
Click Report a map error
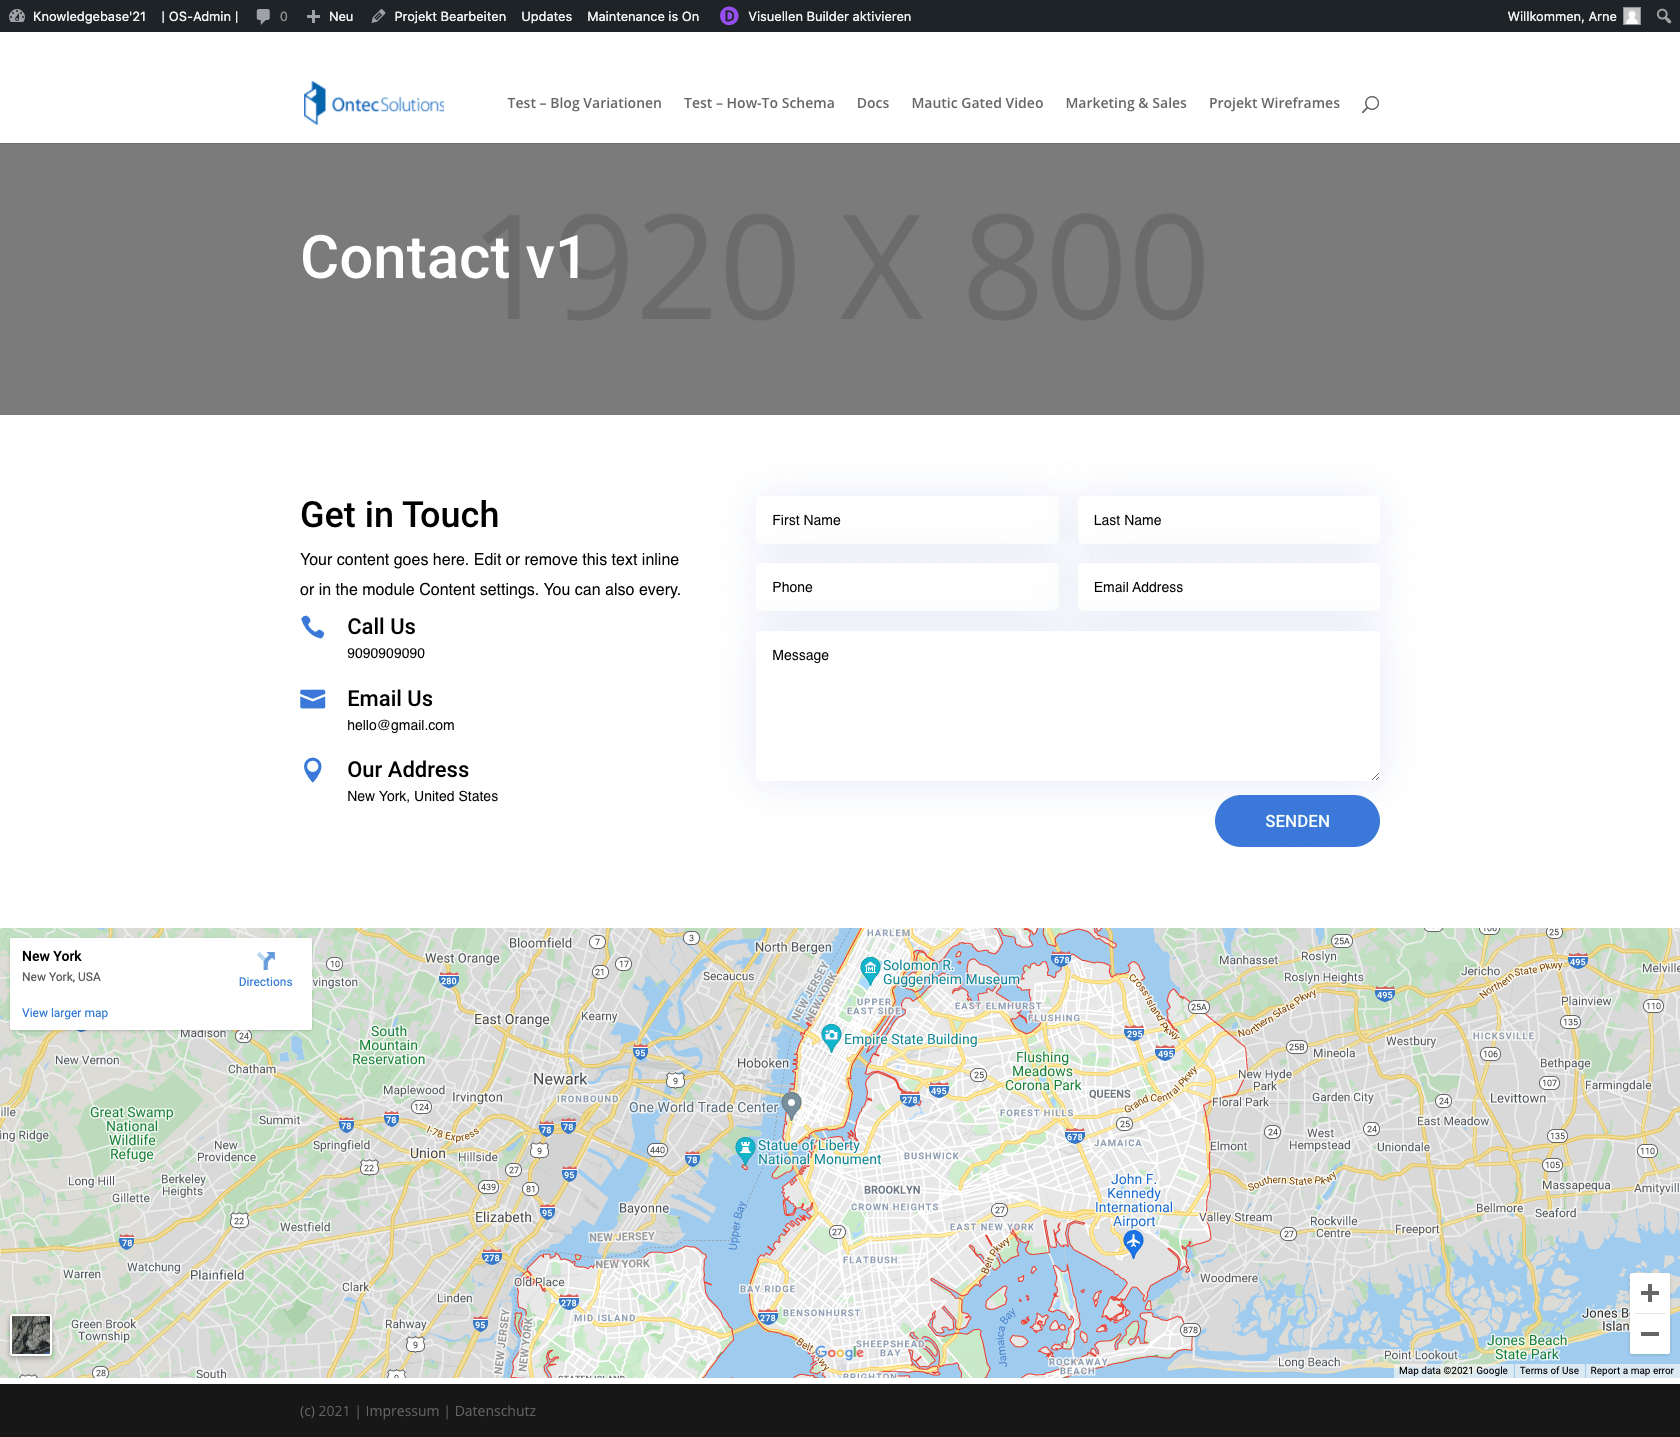[1630, 1370]
